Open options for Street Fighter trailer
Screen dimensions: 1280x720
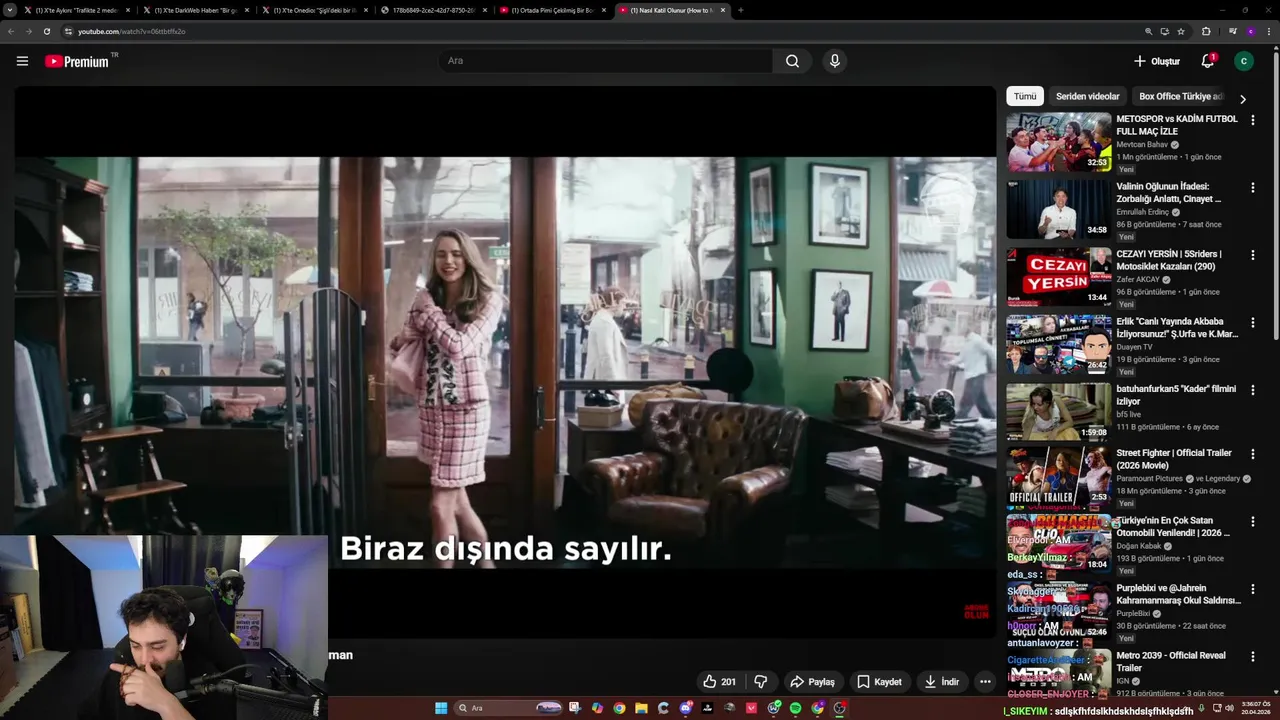tap(1252, 454)
